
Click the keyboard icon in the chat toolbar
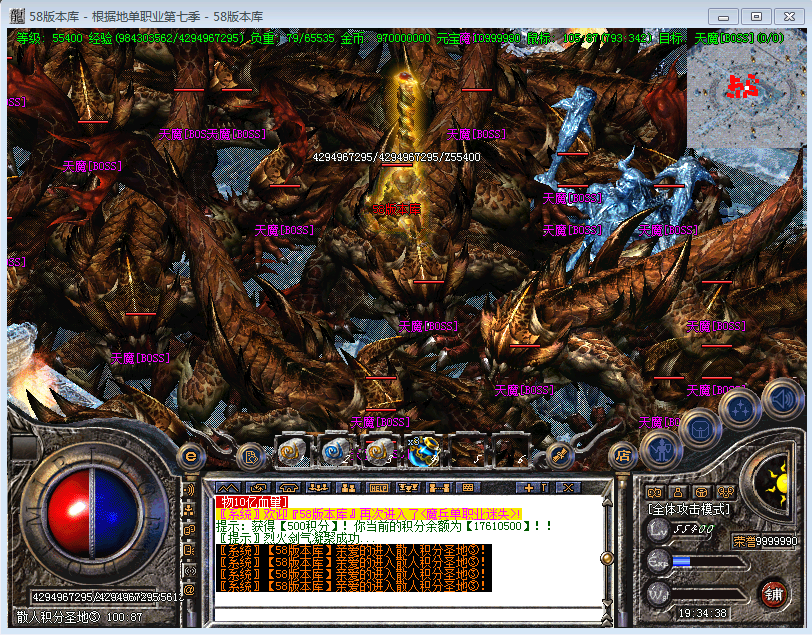point(468,487)
